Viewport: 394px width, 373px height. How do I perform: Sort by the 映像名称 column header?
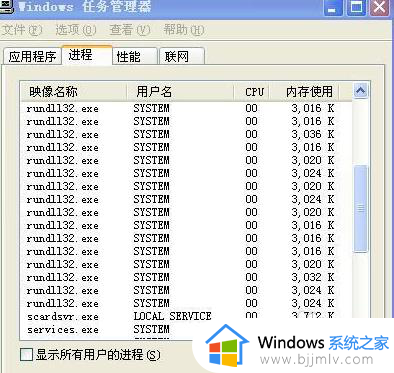pos(74,92)
